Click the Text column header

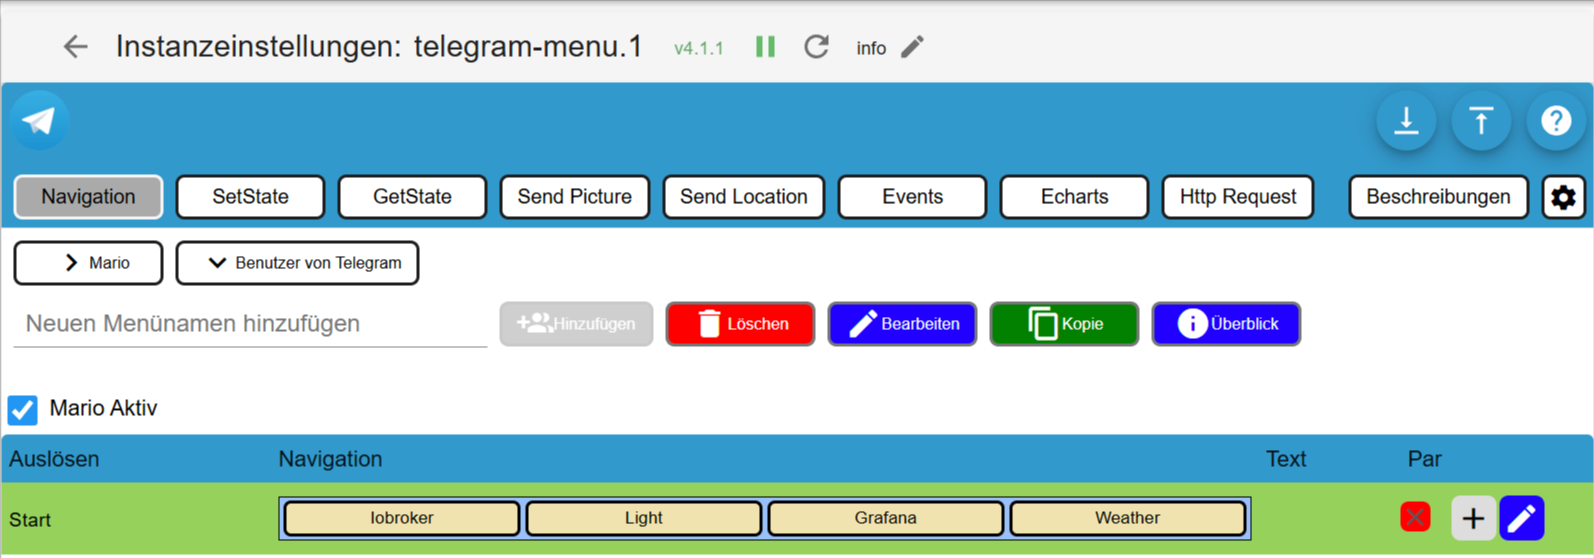coord(1286,459)
